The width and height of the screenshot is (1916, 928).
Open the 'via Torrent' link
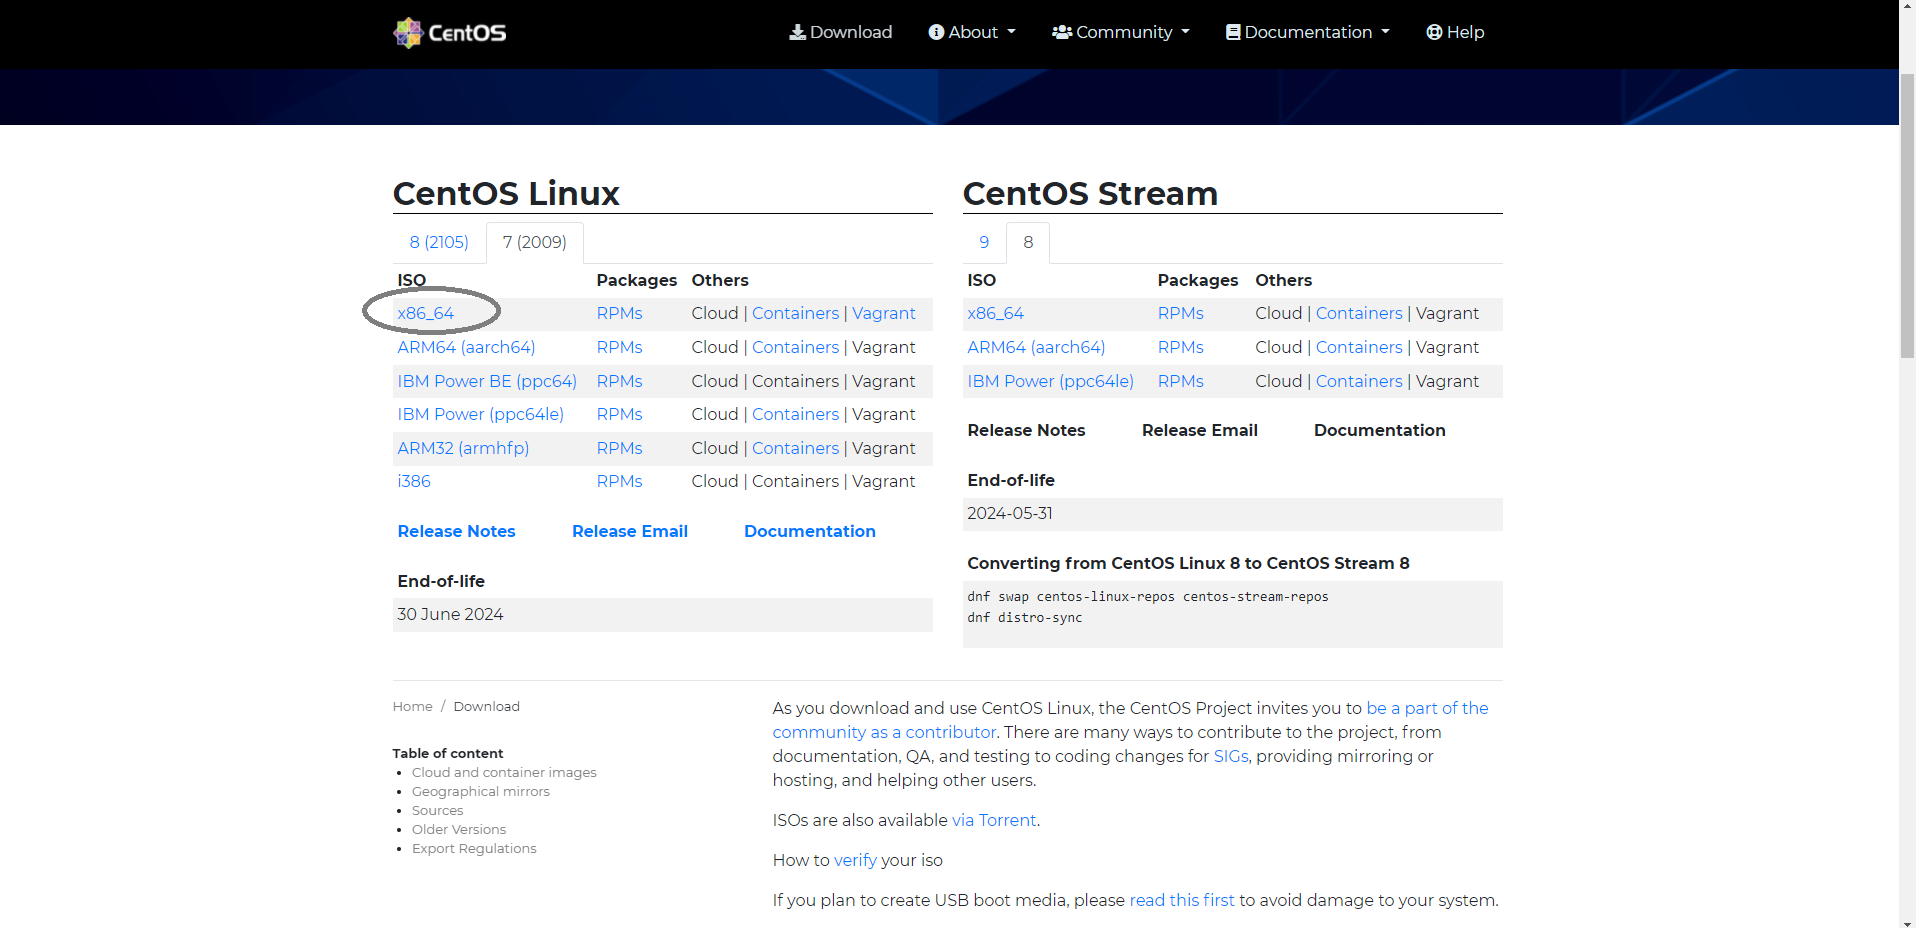click(x=994, y=820)
